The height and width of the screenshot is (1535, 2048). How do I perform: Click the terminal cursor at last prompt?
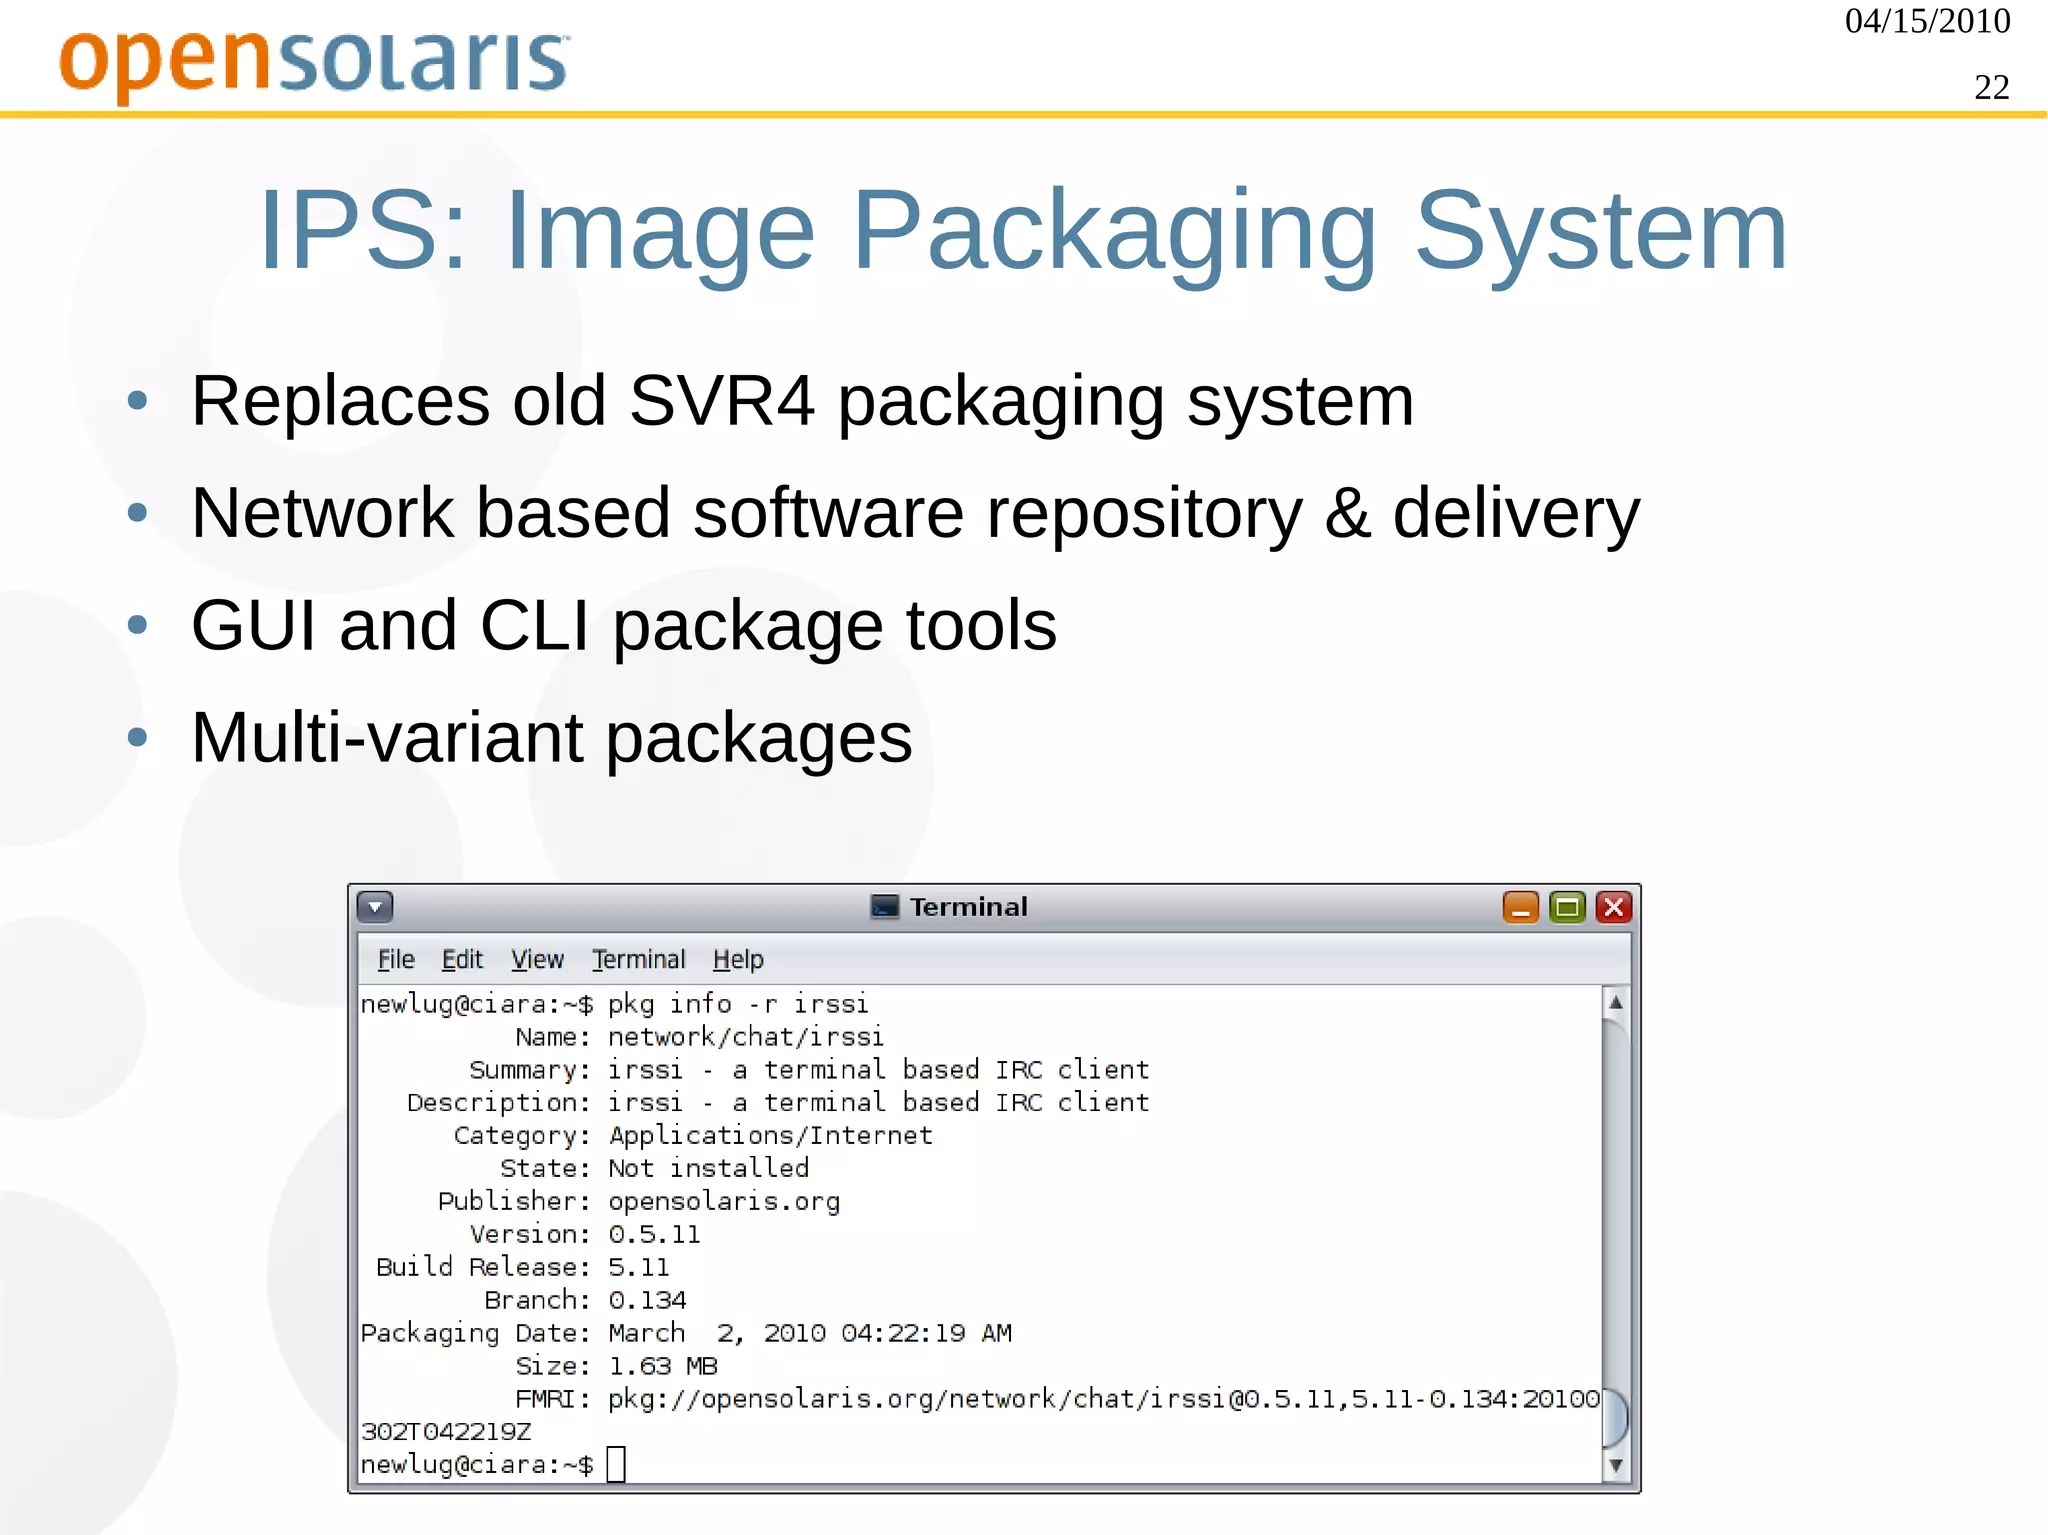click(616, 1465)
